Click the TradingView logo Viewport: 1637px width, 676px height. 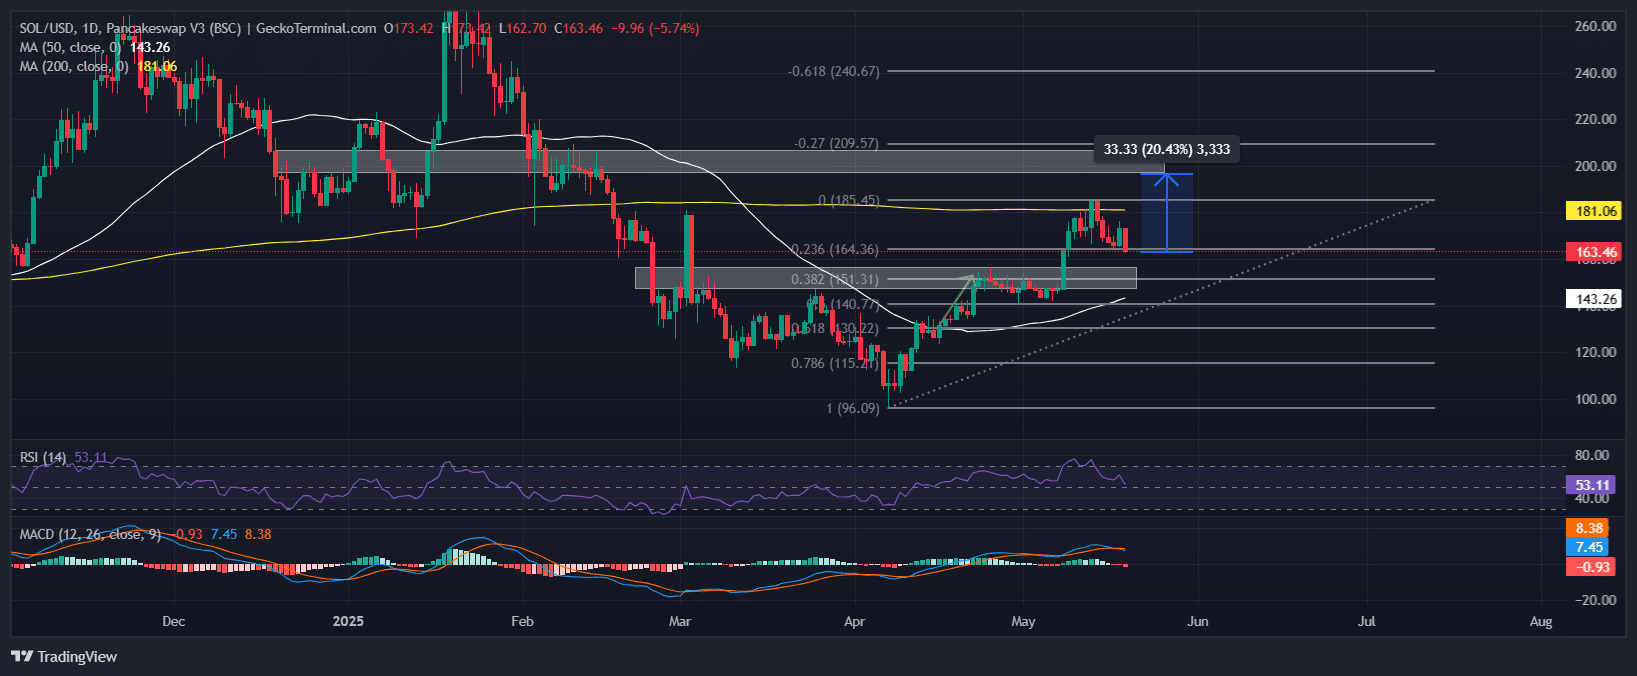[64, 657]
